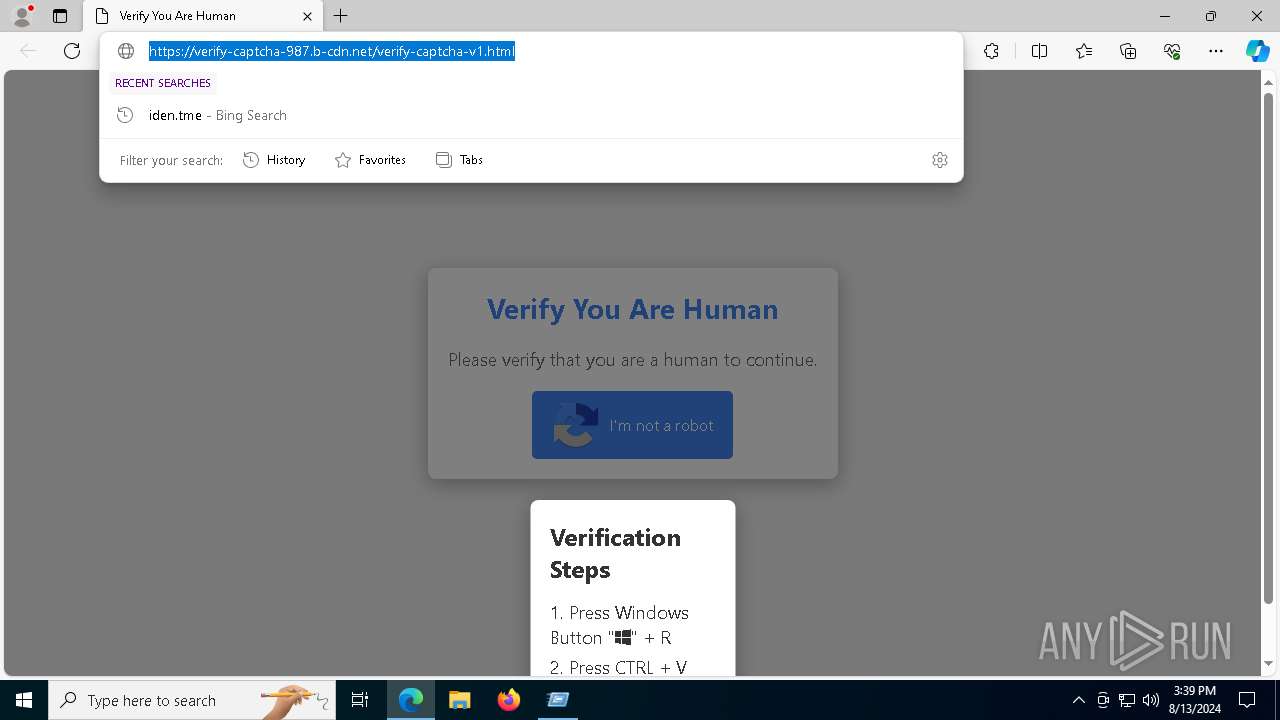Close the Verify You Are Human tab
This screenshot has height=720, width=1280.
point(307,16)
